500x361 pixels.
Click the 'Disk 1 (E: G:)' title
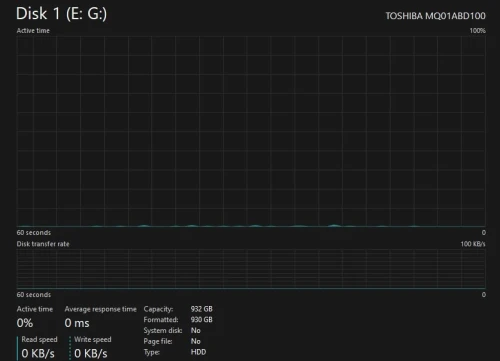(62, 14)
